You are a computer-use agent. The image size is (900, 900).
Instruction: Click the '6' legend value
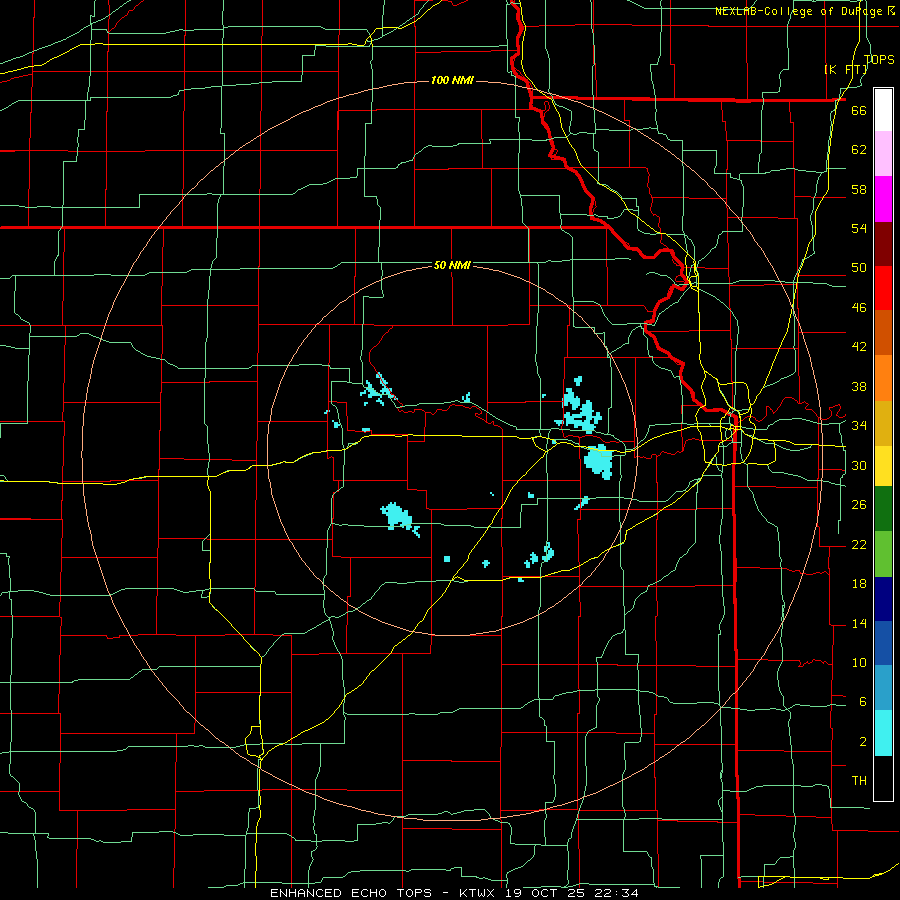[862, 701]
